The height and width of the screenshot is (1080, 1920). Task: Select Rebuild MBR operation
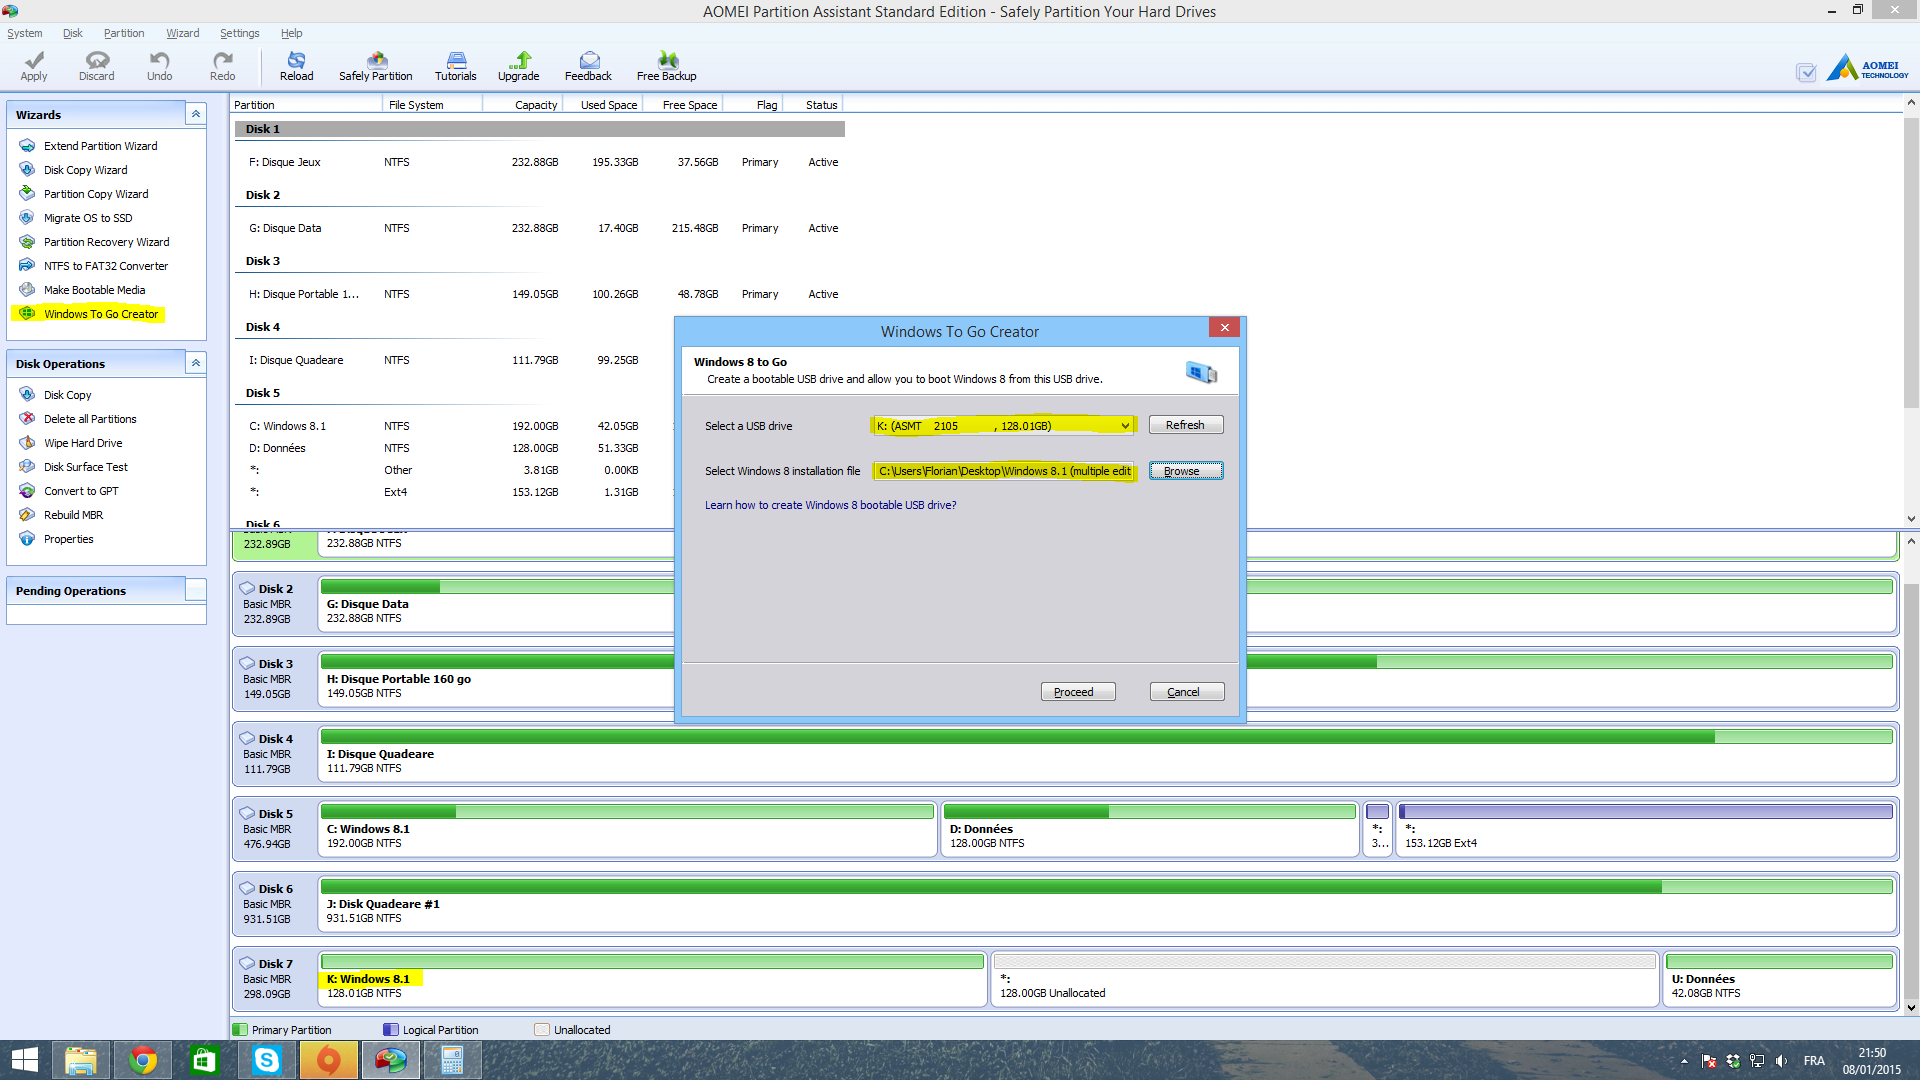point(73,515)
